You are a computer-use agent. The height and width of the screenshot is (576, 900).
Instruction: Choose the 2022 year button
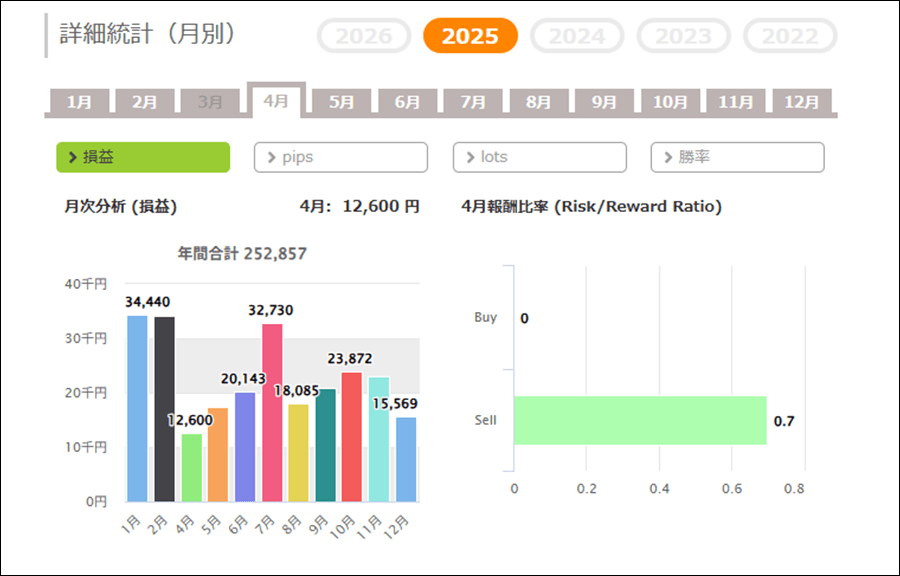pos(790,36)
